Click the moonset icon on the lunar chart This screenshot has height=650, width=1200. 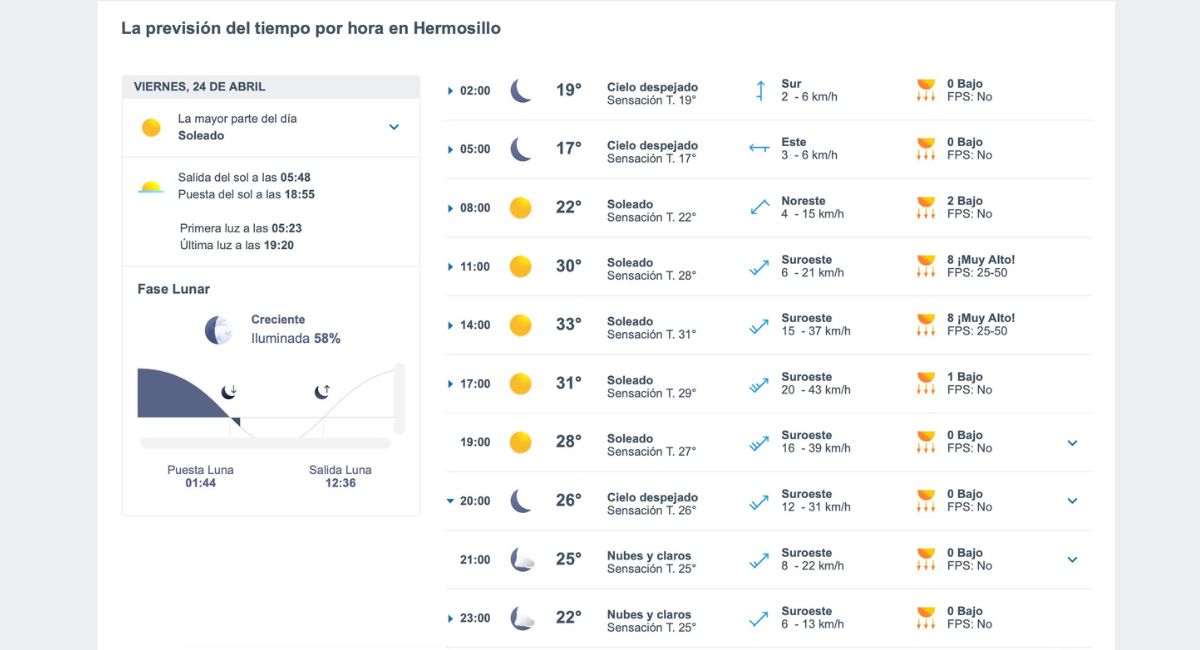pos(230,392)
